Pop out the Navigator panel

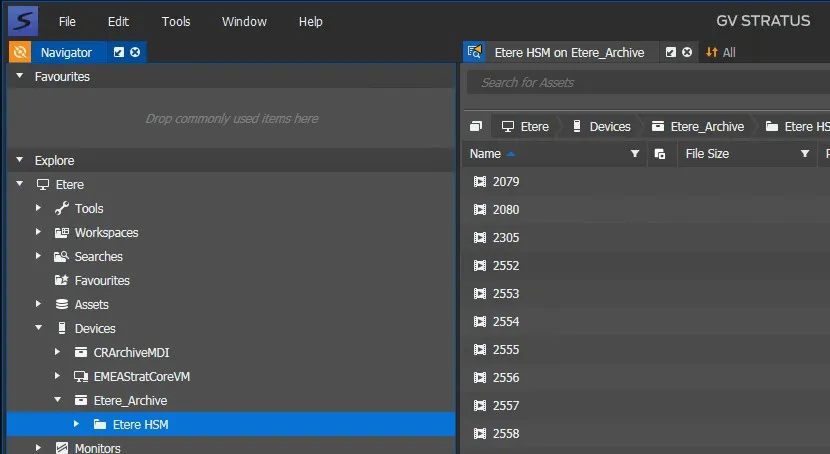[119, 52]
